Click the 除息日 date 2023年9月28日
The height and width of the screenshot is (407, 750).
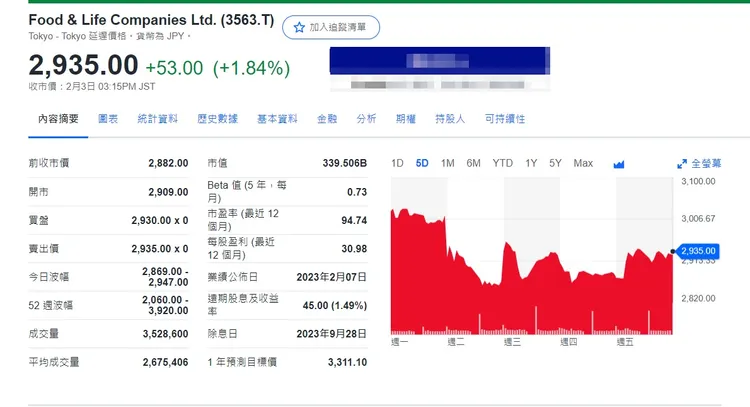click(x=331, y=334)
